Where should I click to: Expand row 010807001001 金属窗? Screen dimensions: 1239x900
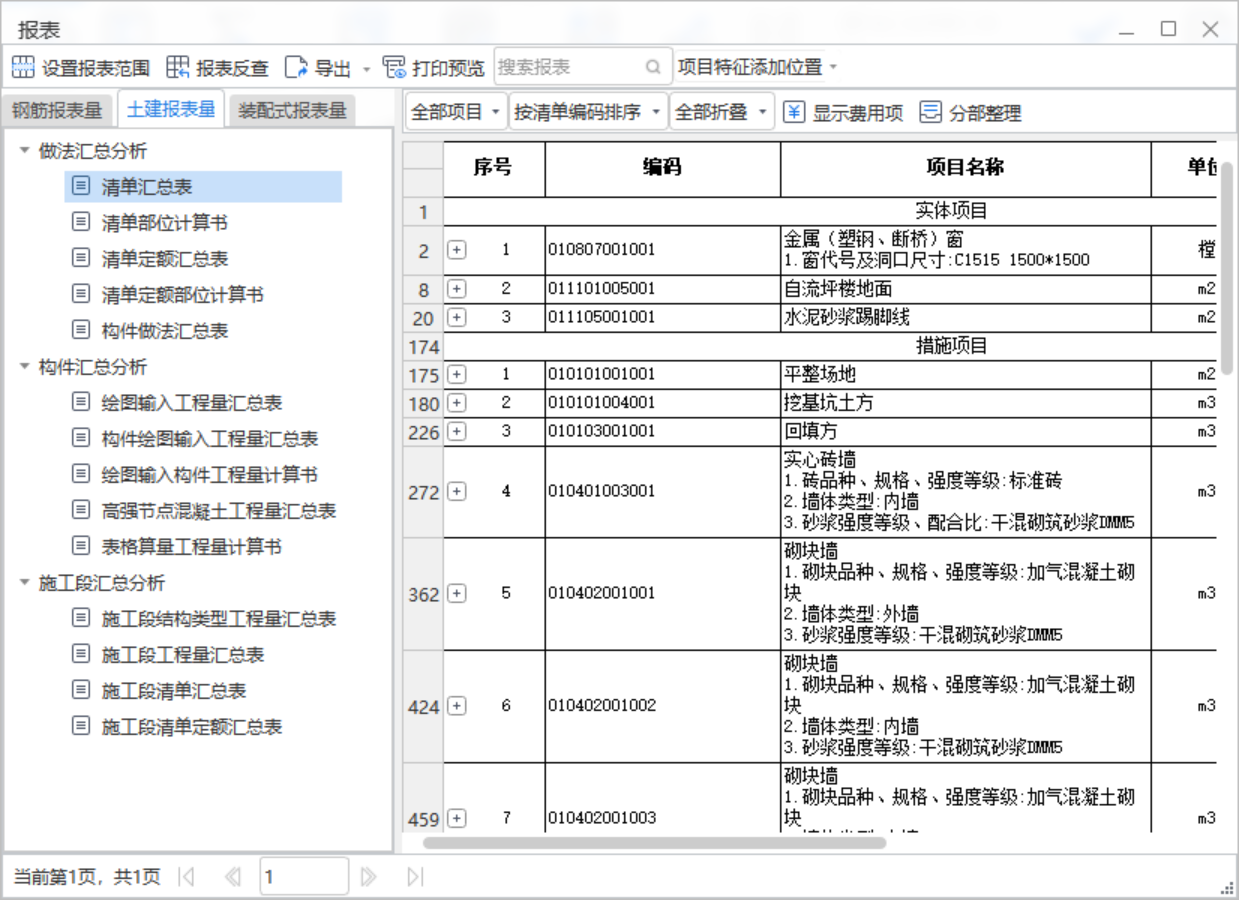tap(457, 250)
